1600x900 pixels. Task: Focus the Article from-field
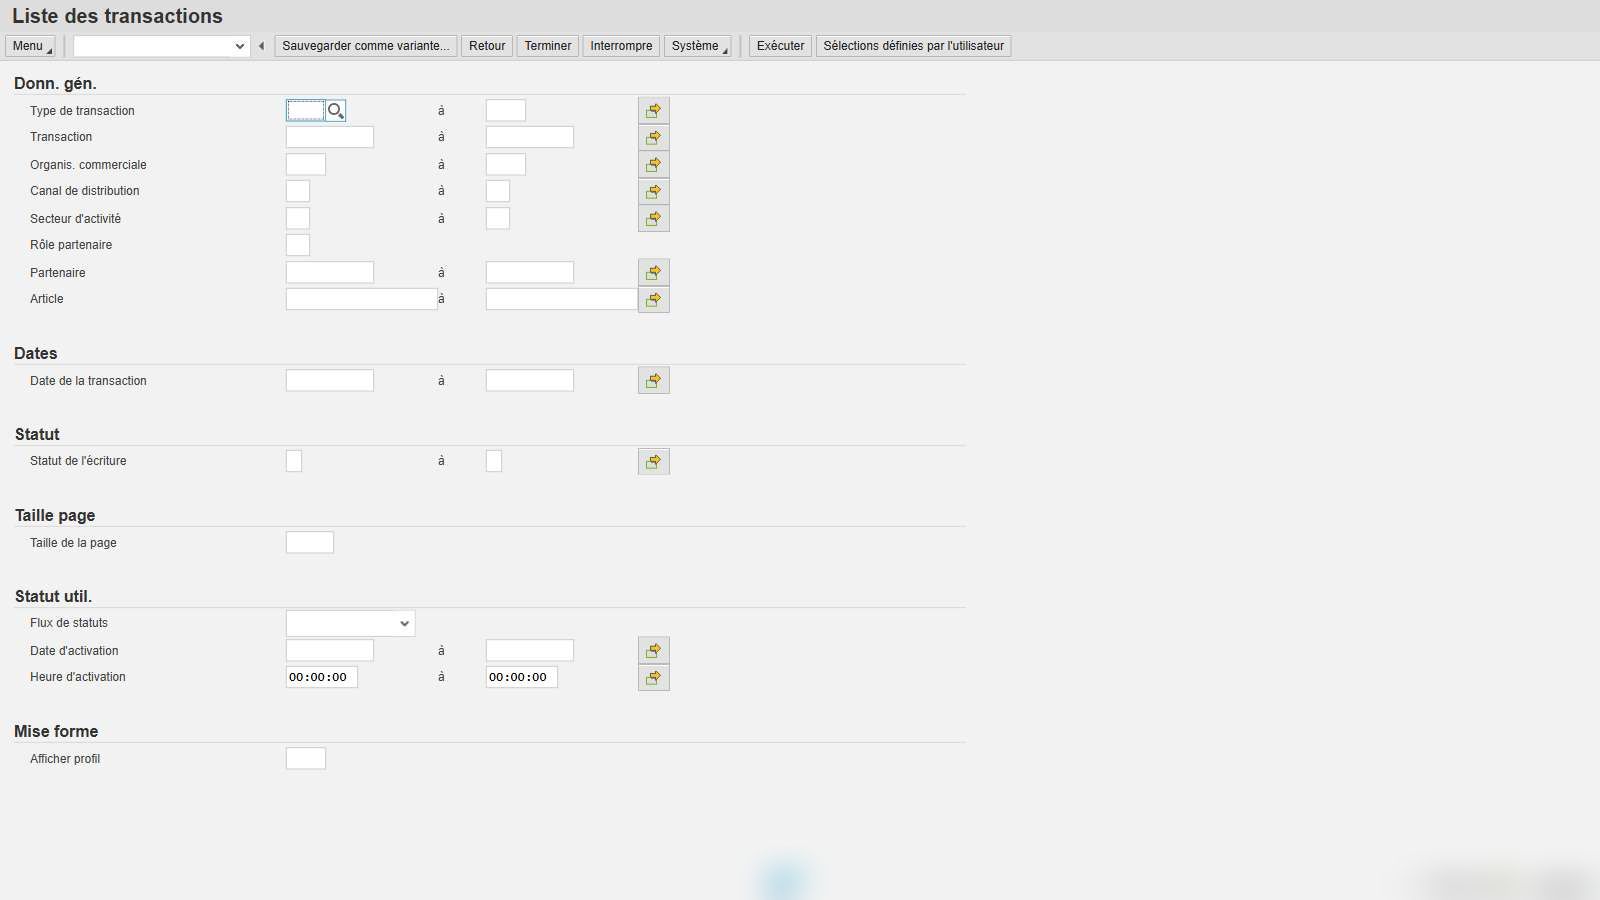362,299
